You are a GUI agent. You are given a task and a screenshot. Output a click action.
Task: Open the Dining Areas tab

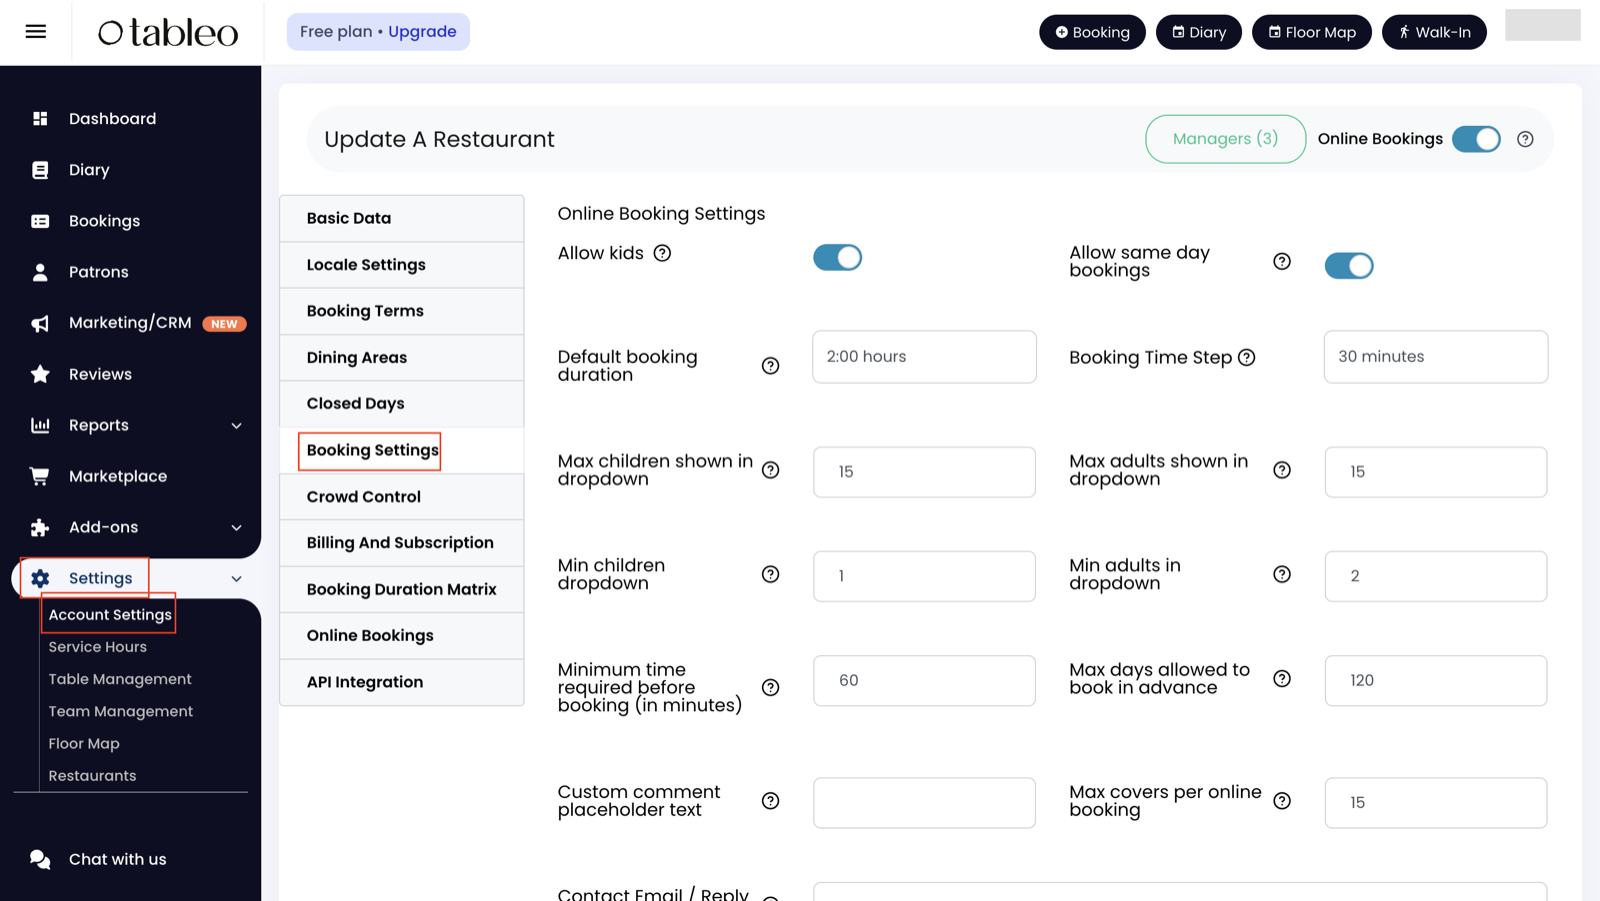pyautogui.click(x=402, y=357)
